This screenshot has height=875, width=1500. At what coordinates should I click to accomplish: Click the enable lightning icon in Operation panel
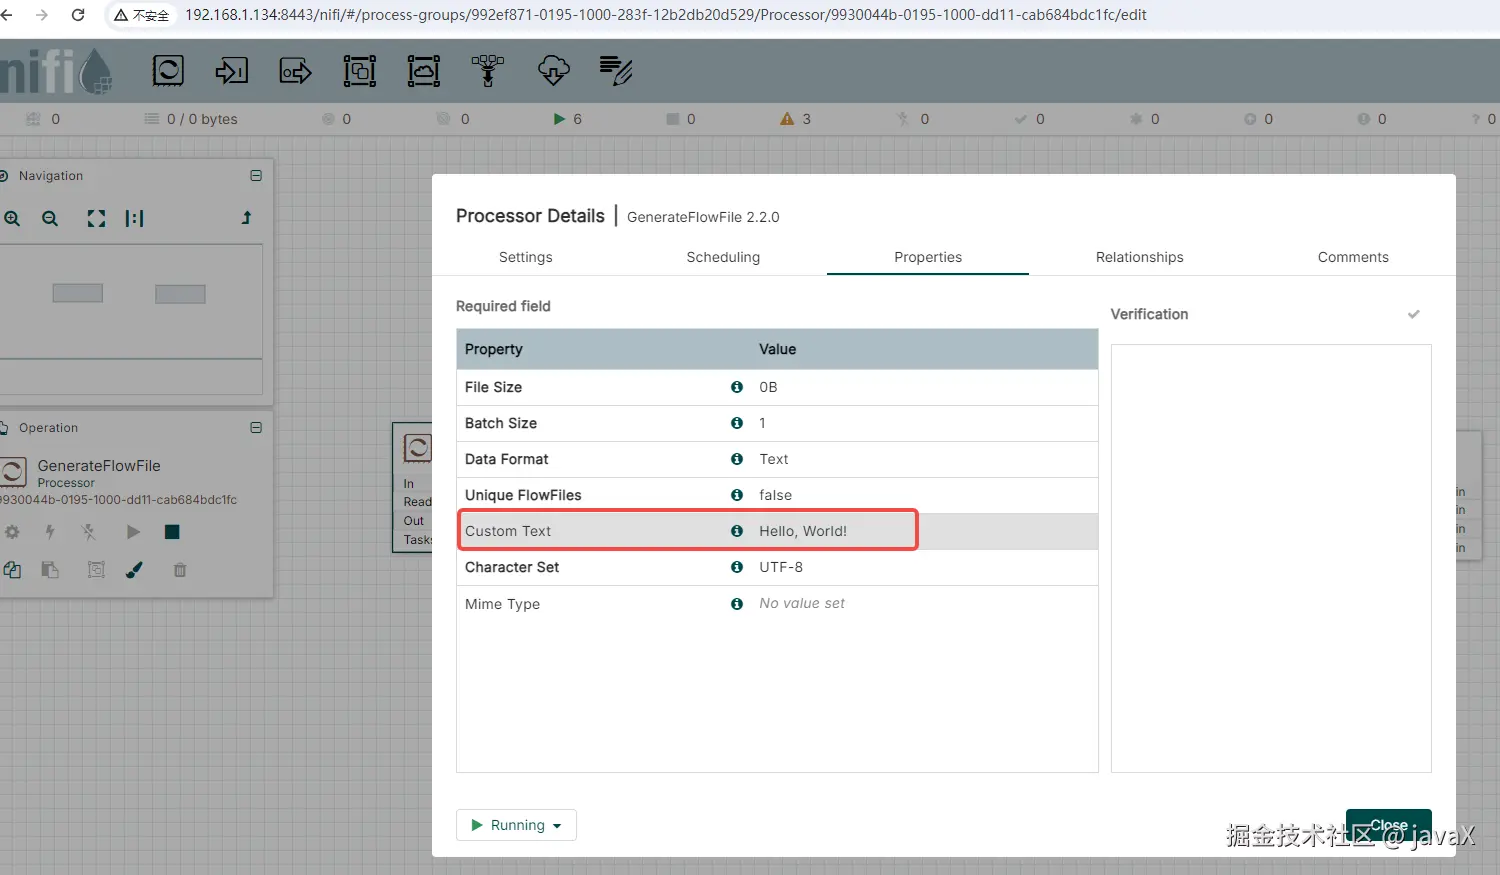click(x=50, y=532)
